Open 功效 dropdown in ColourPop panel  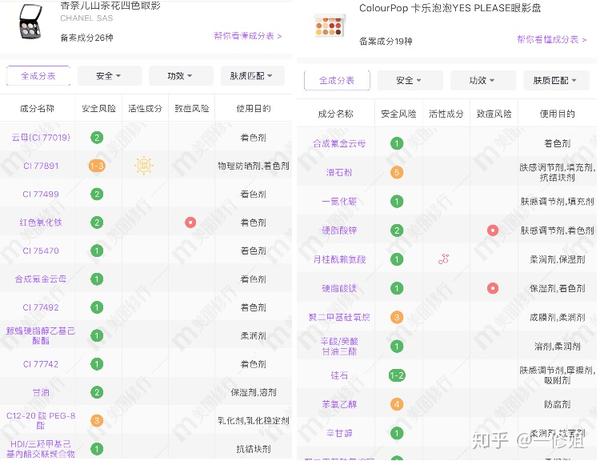(x=483, y=80)
